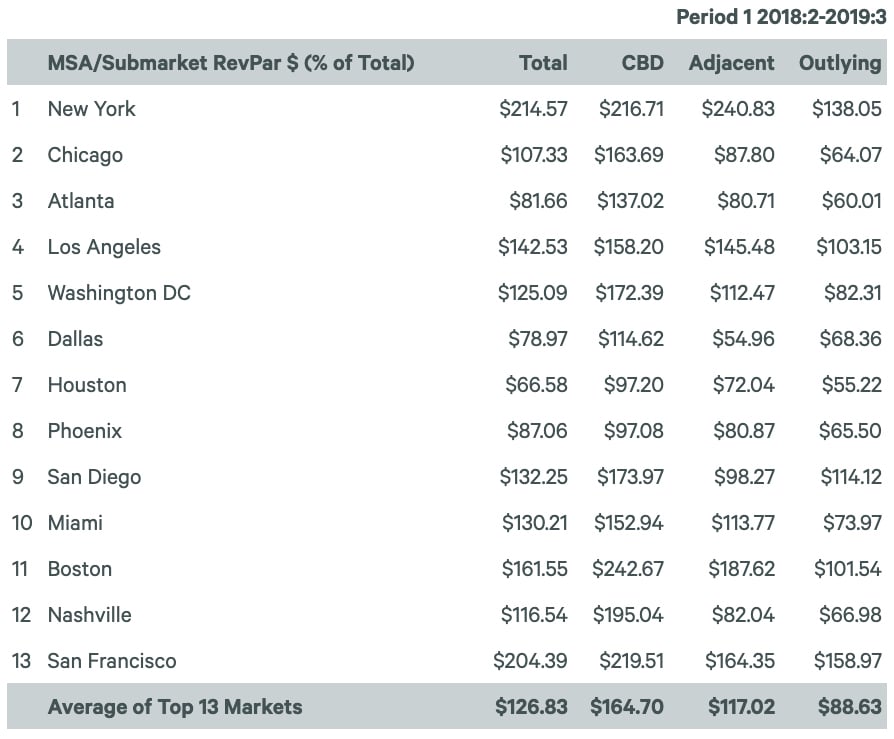This screenshot has height=739, width=894.
Task: Select Miami's $113.77 Adjacent value
Action: [x=742, y=523]
